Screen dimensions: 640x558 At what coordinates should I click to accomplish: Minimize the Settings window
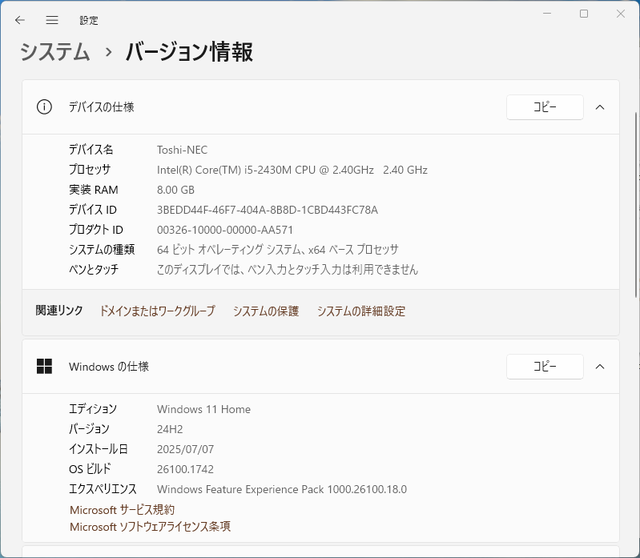547,14
